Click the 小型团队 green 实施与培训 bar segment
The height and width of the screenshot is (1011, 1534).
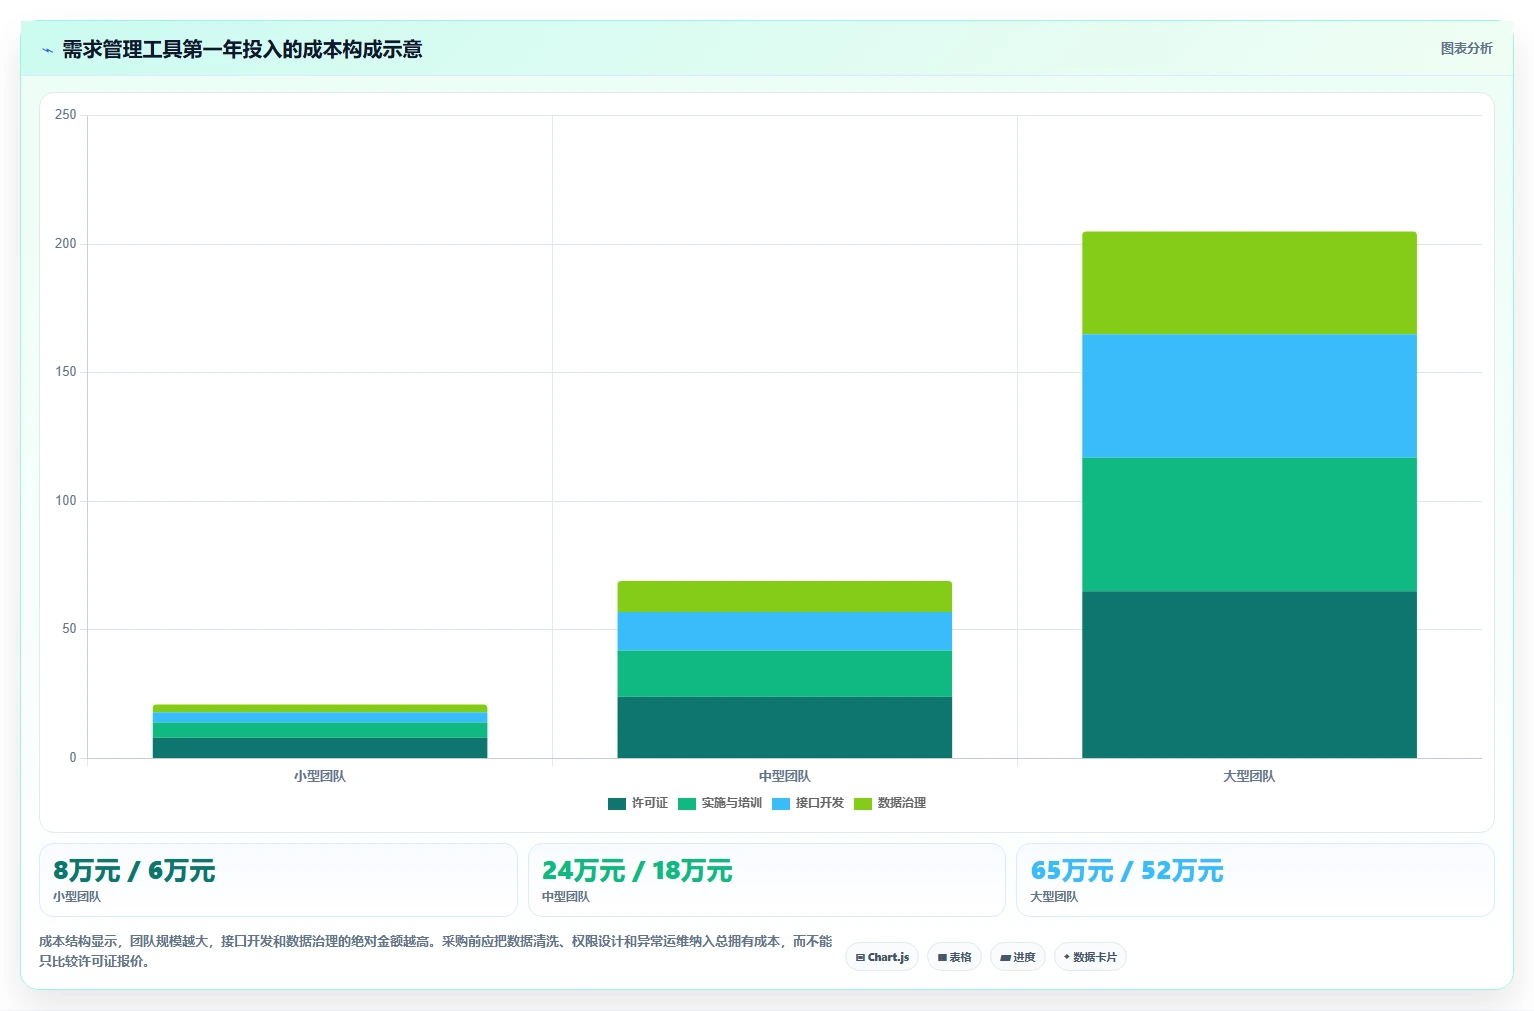[320, 730]
